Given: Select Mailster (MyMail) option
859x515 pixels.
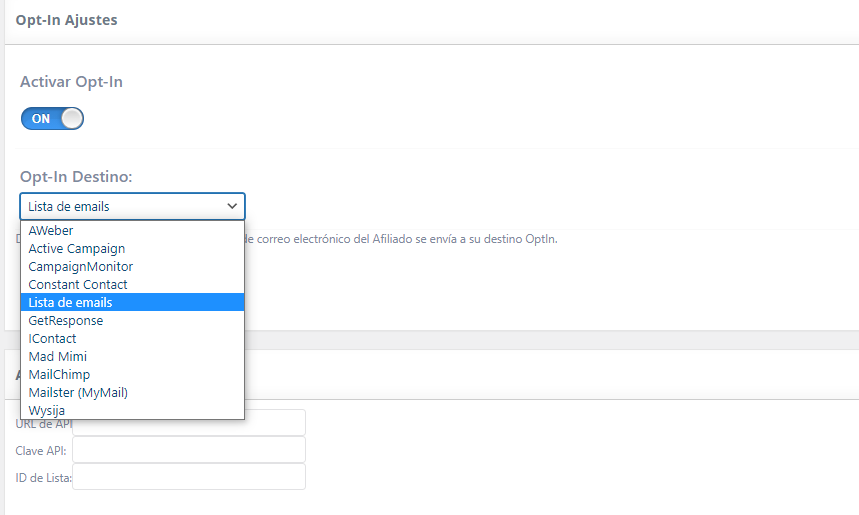Looking at the screenshot, I should coord(132,393).
